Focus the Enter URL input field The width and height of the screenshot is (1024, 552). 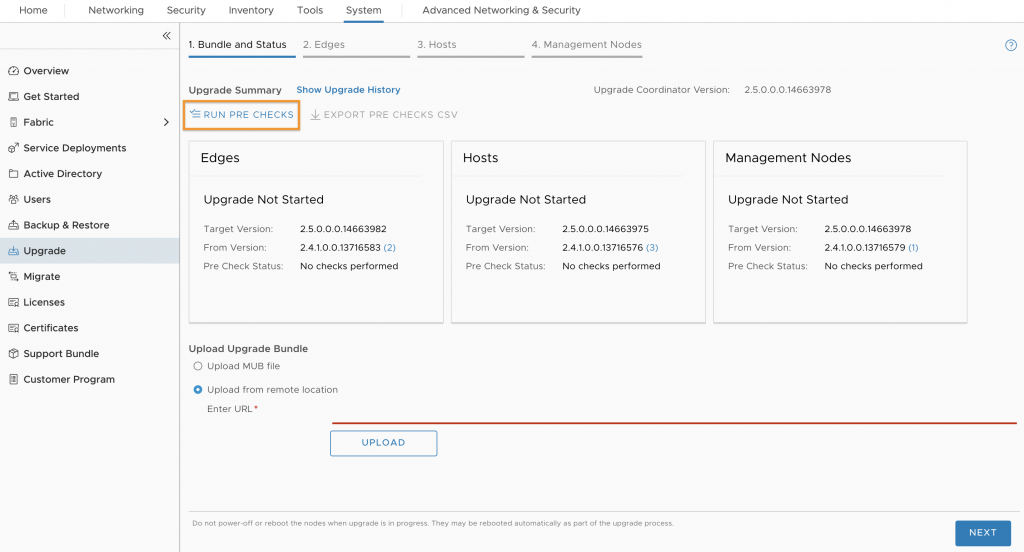[674, 414]
